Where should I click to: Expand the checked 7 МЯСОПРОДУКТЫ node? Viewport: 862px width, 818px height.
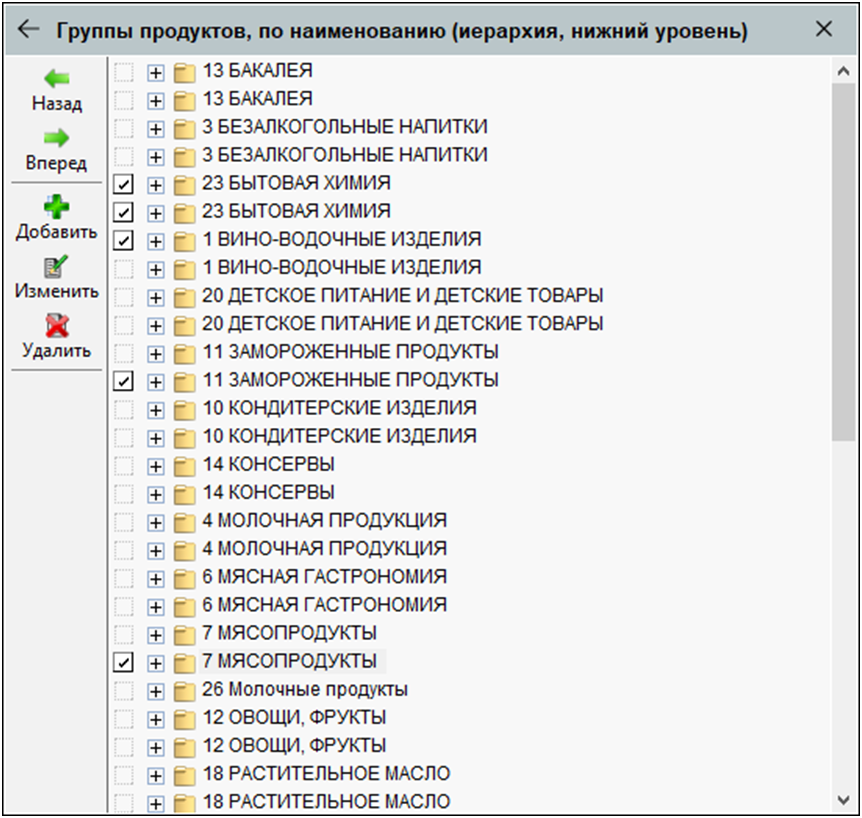coord(155,662)
